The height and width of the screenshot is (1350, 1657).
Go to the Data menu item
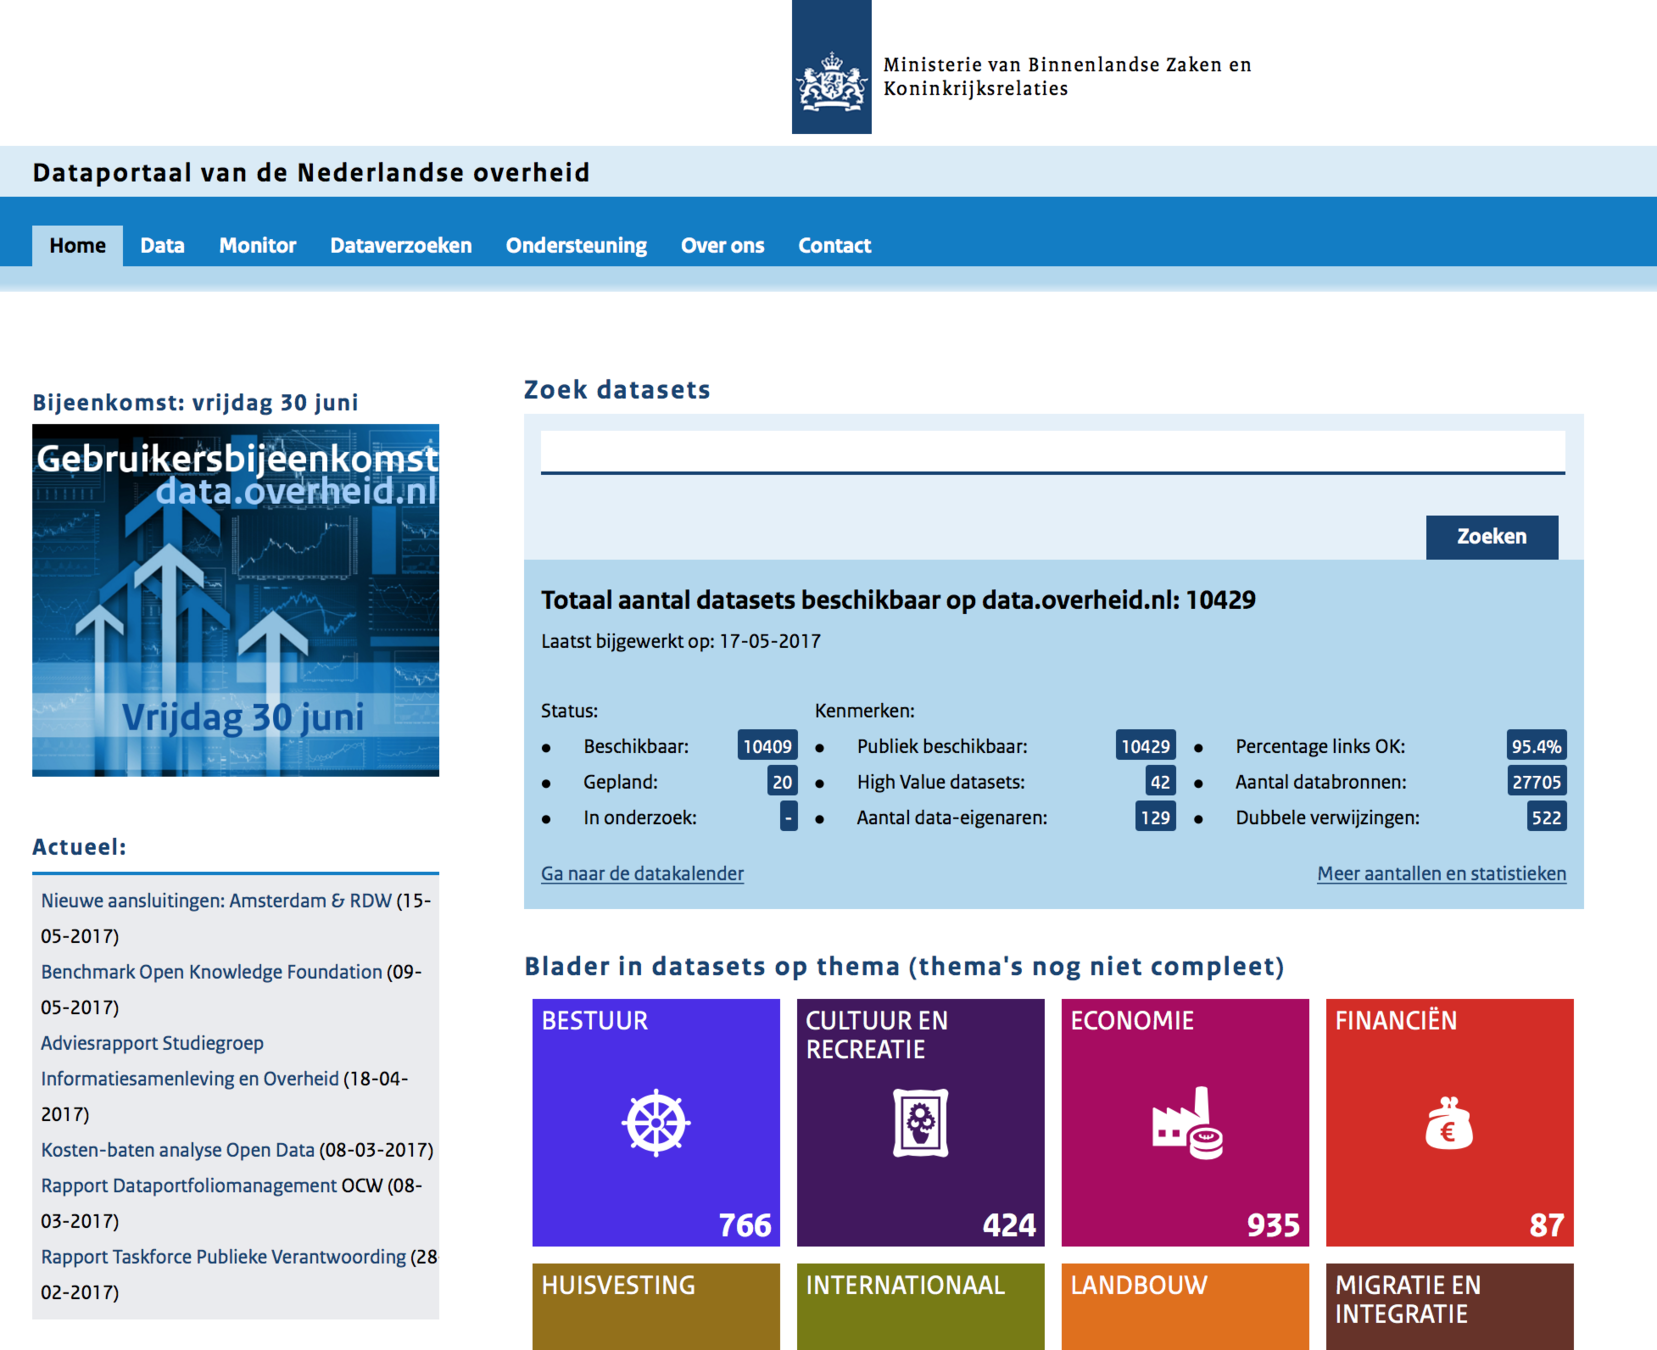click(x=162, y=246)
